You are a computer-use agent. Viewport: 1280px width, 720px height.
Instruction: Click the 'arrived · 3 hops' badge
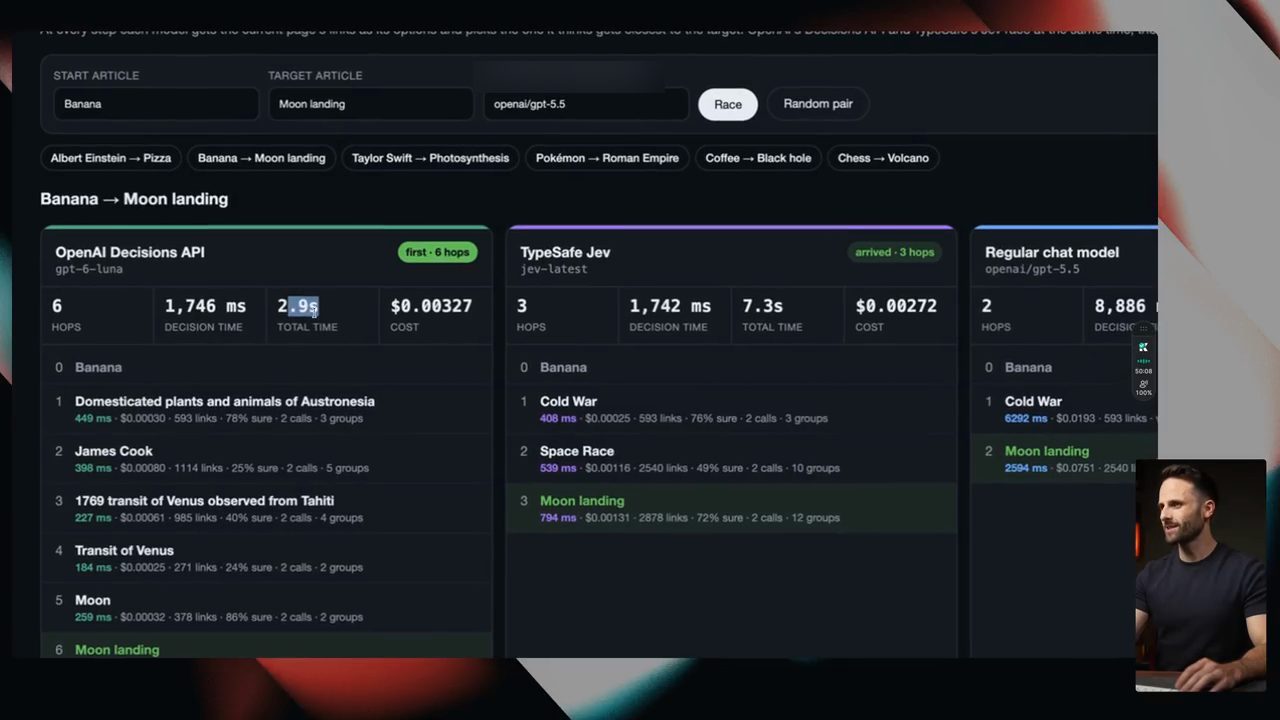point(895,252)
